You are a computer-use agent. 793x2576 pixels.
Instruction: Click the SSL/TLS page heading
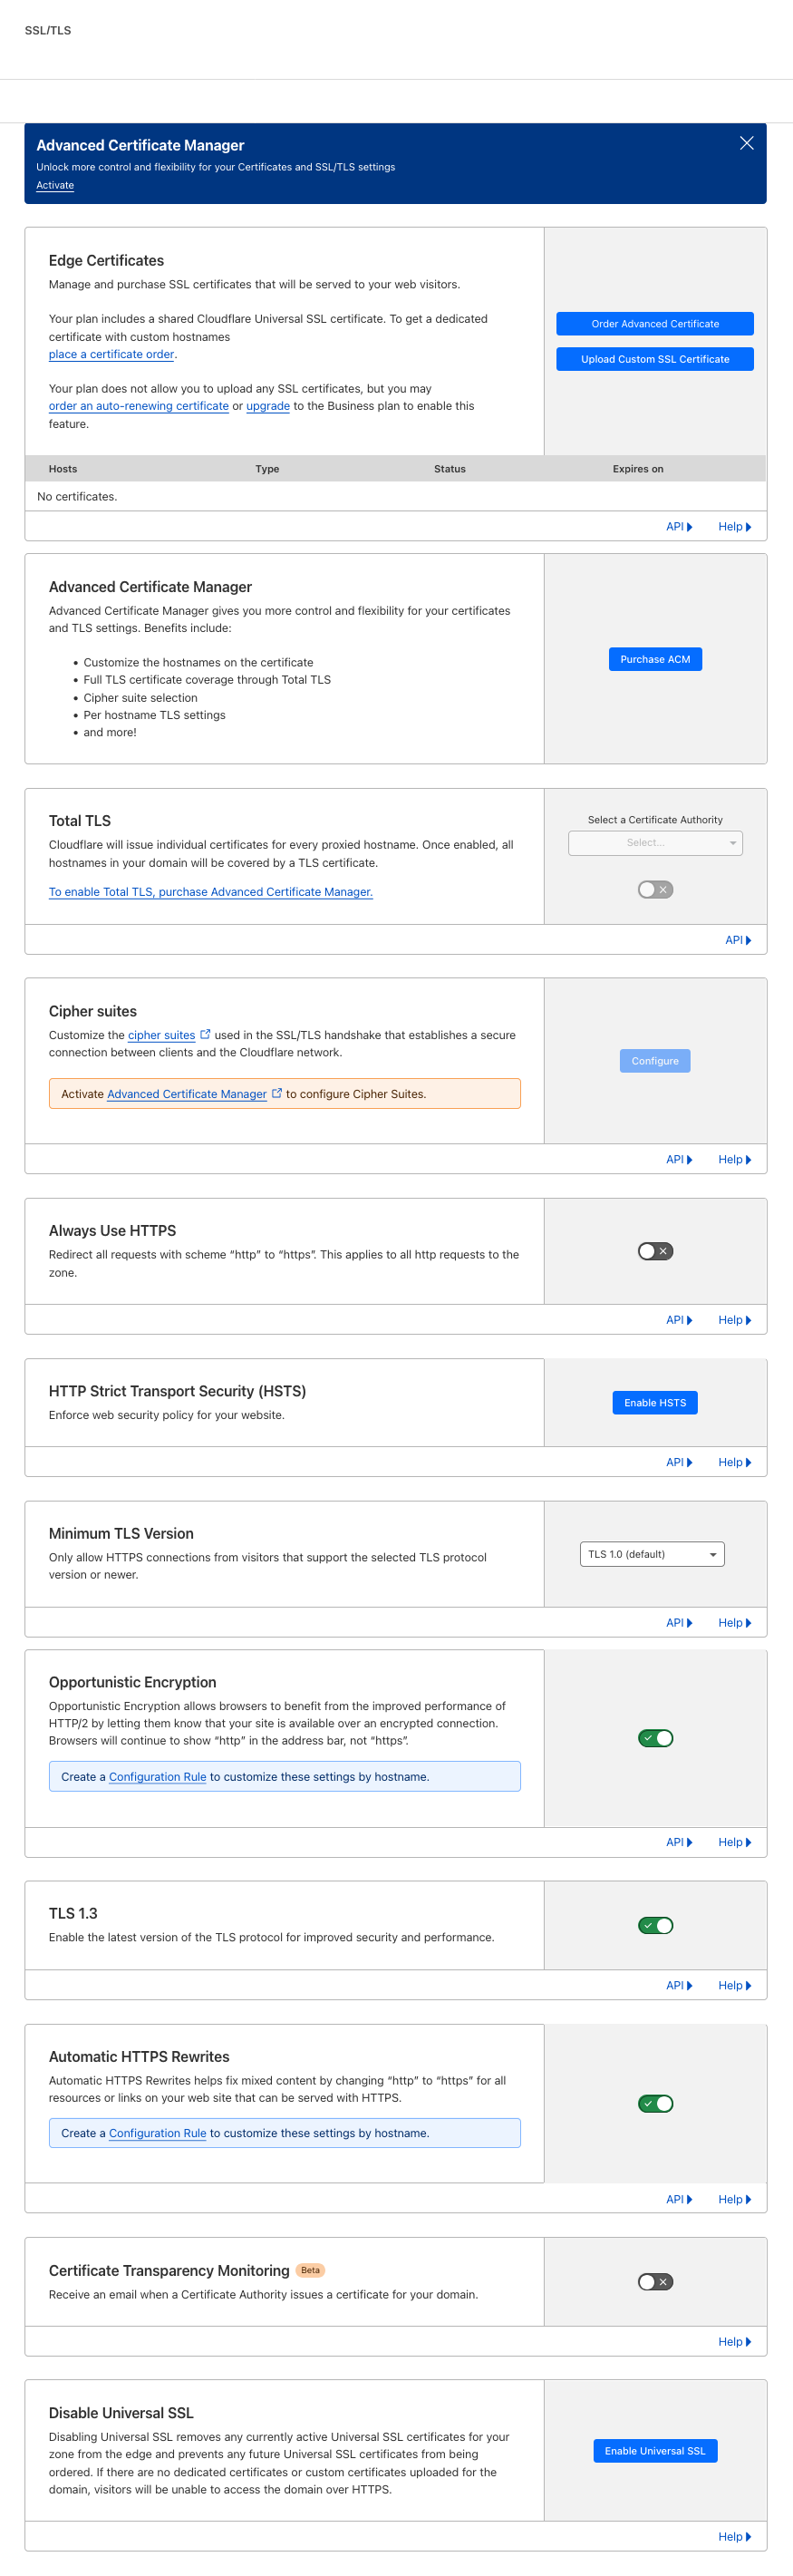coord(48,30)
